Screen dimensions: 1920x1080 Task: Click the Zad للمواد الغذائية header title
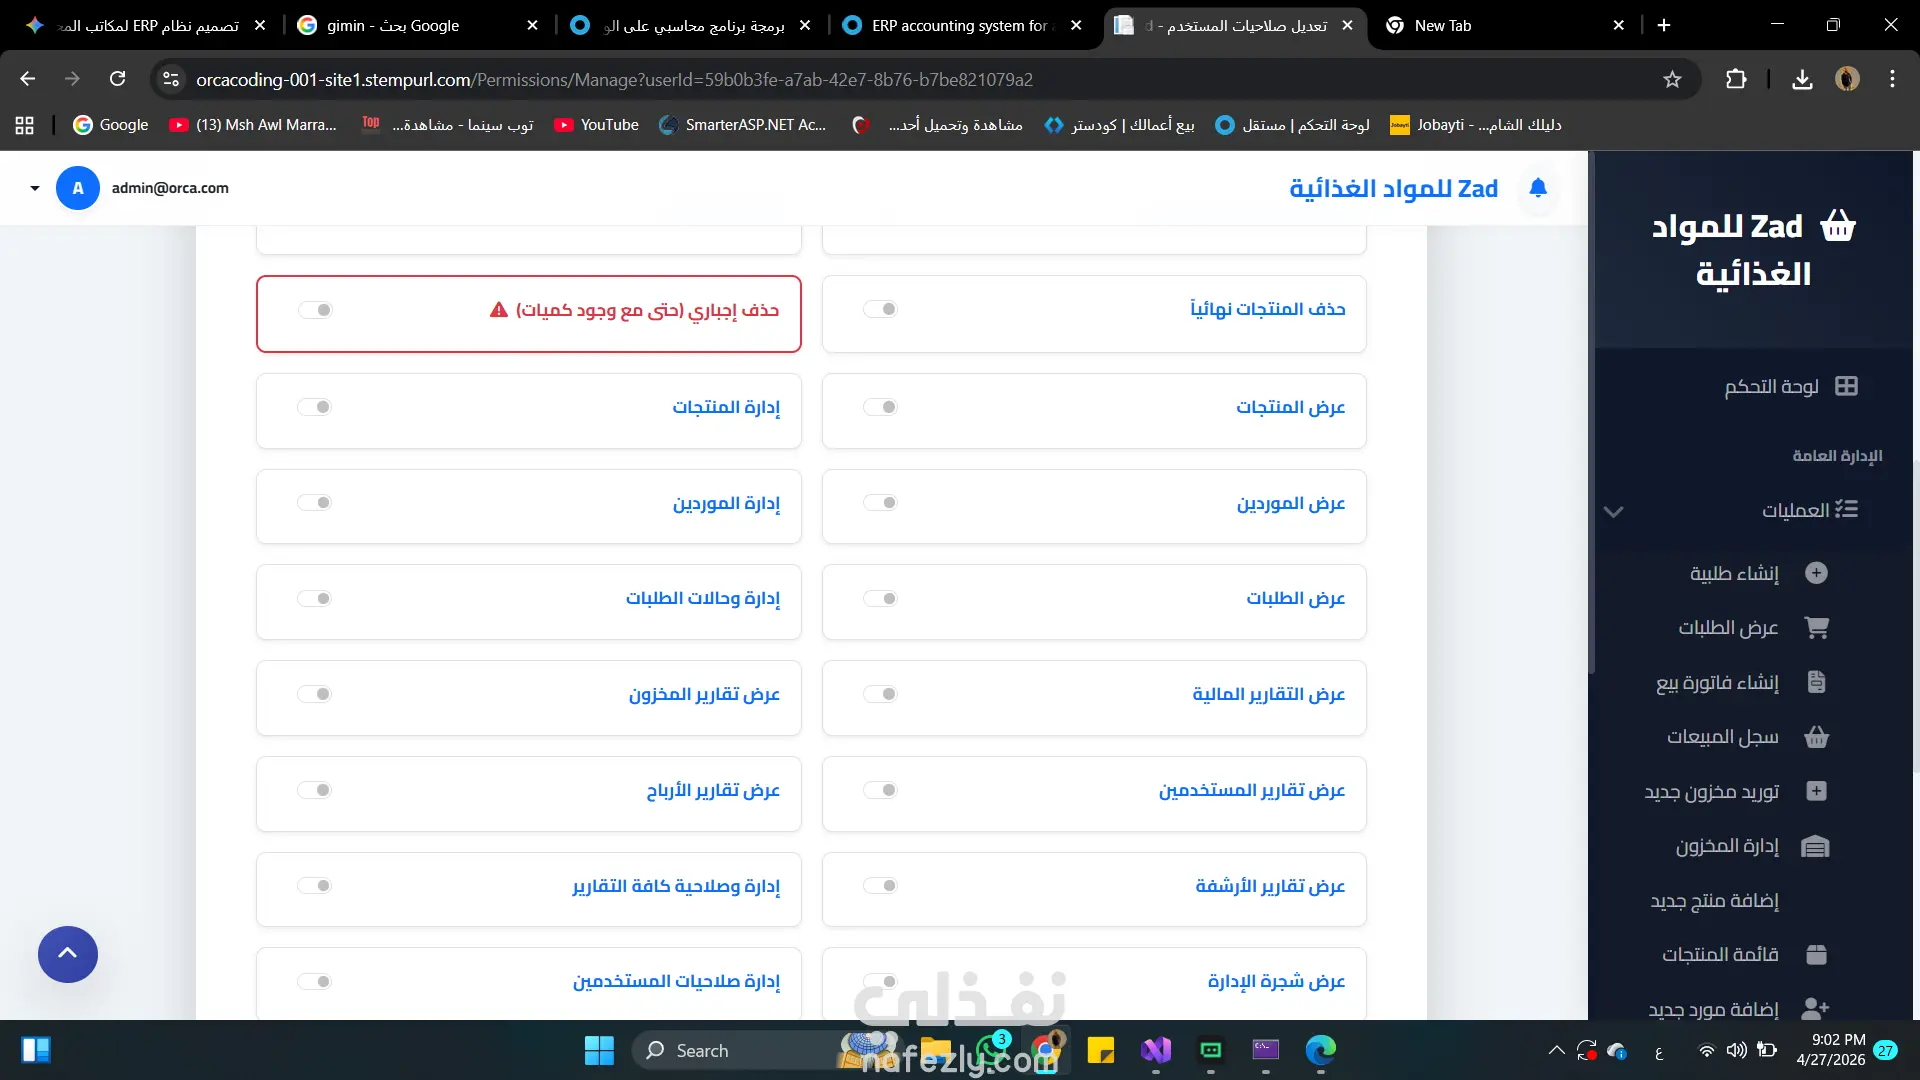coord(1393,188)
